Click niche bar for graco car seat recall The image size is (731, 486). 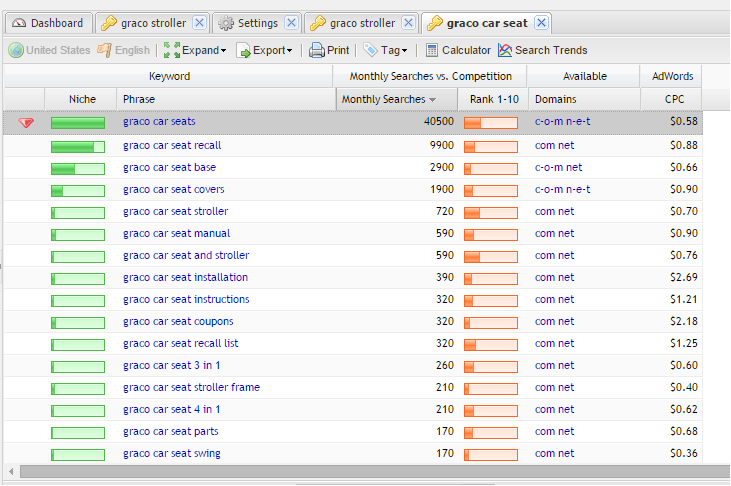(x=78, y=147)
